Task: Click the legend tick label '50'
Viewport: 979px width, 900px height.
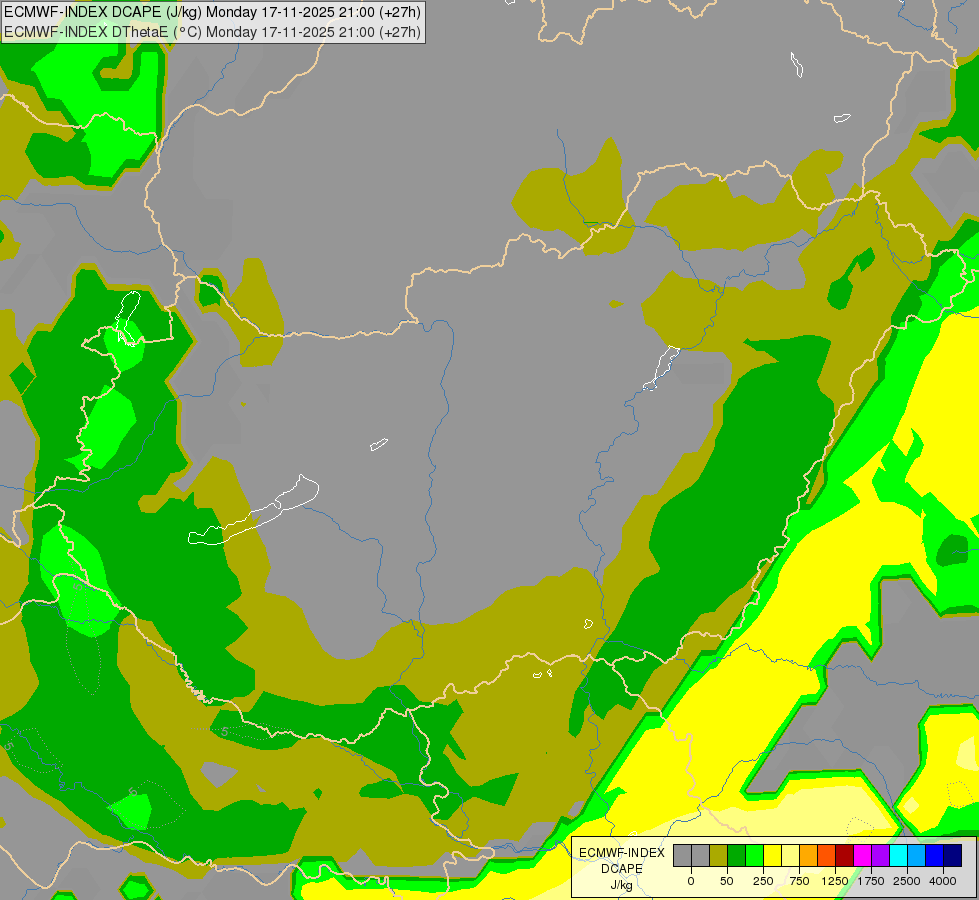Action: [x=727, y=881]
